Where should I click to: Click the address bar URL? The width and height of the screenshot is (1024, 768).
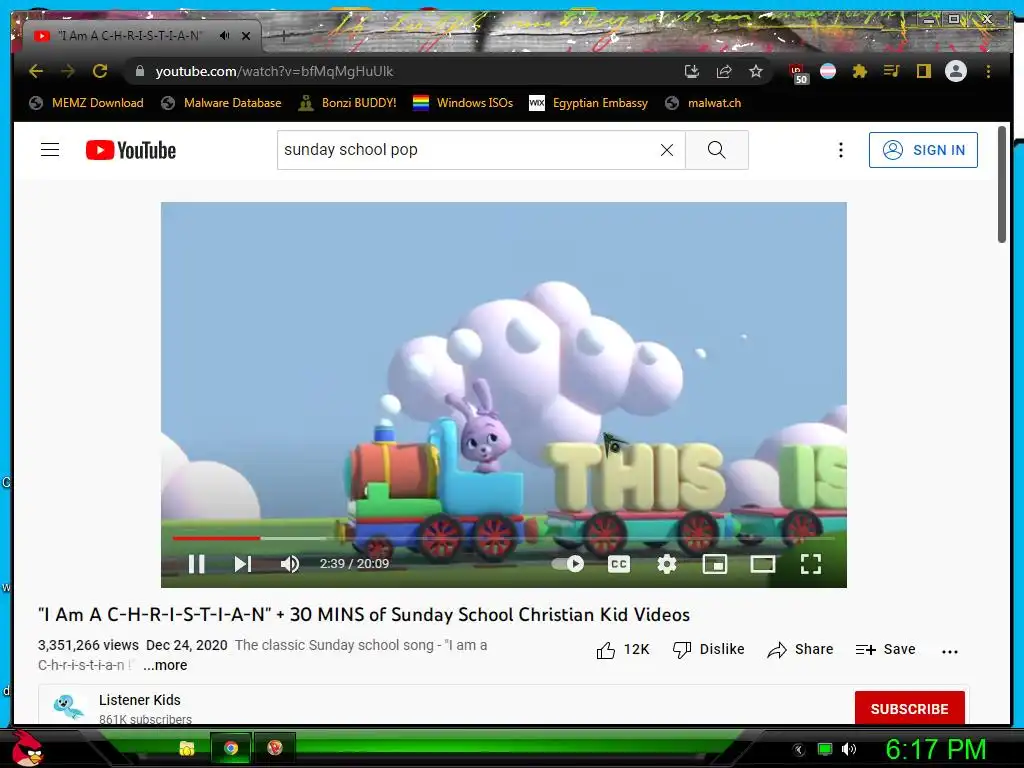coord(274,71)
